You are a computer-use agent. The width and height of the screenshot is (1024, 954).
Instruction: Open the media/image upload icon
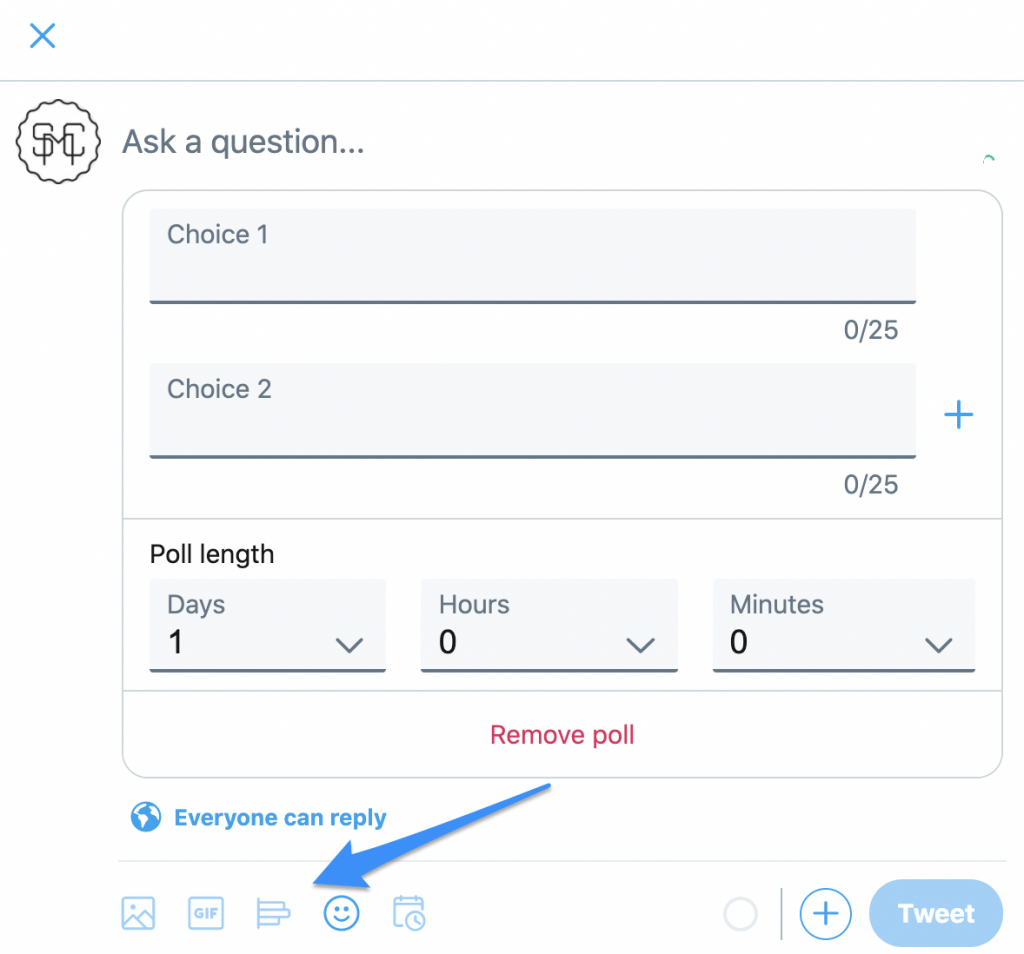pos(137,913)
